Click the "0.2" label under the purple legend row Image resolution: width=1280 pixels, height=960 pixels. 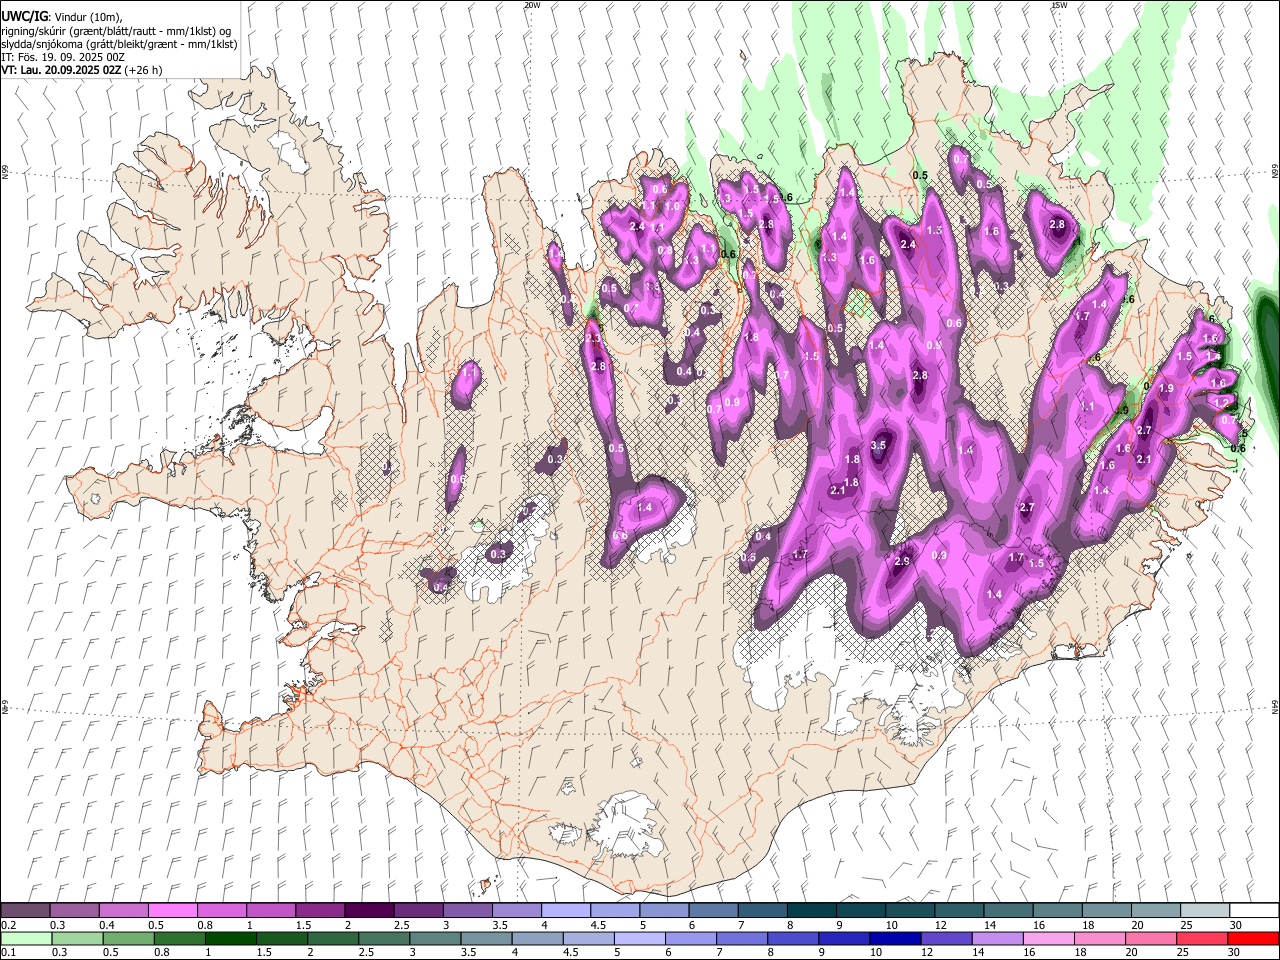[9, 925]
